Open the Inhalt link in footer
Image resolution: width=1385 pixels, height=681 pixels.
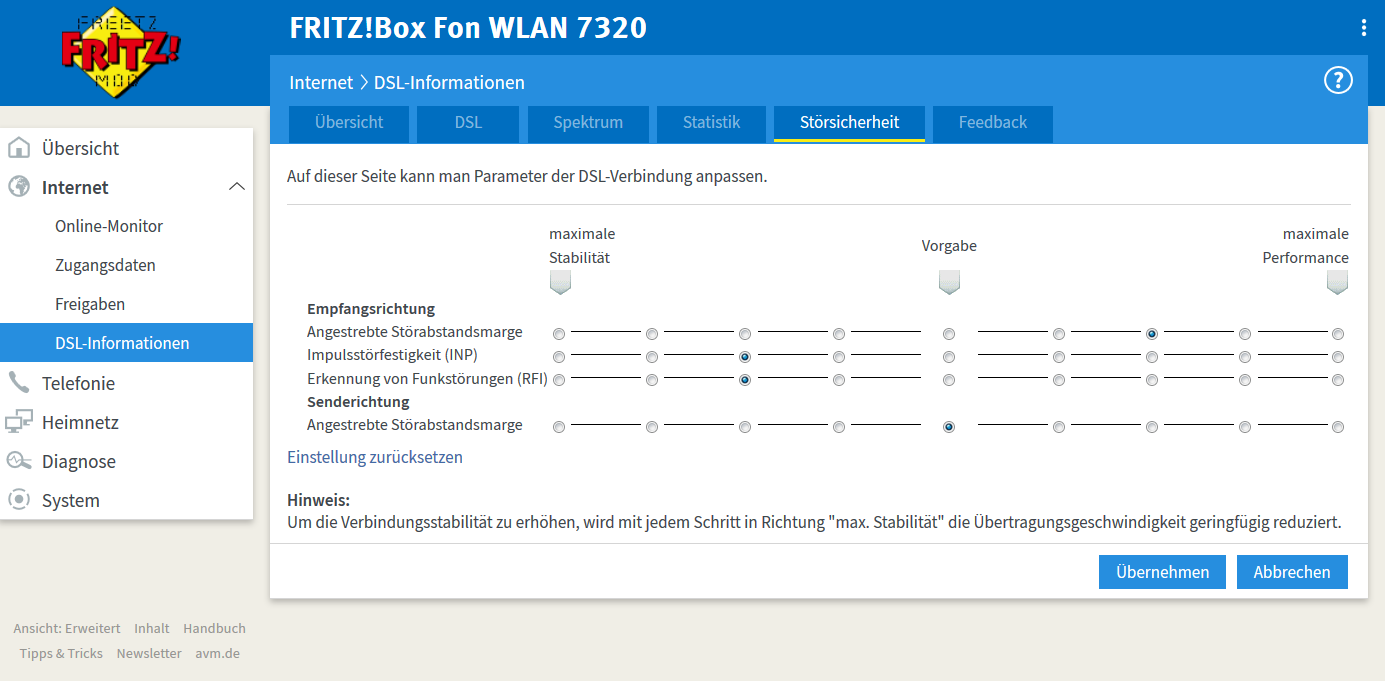[152, 629]
